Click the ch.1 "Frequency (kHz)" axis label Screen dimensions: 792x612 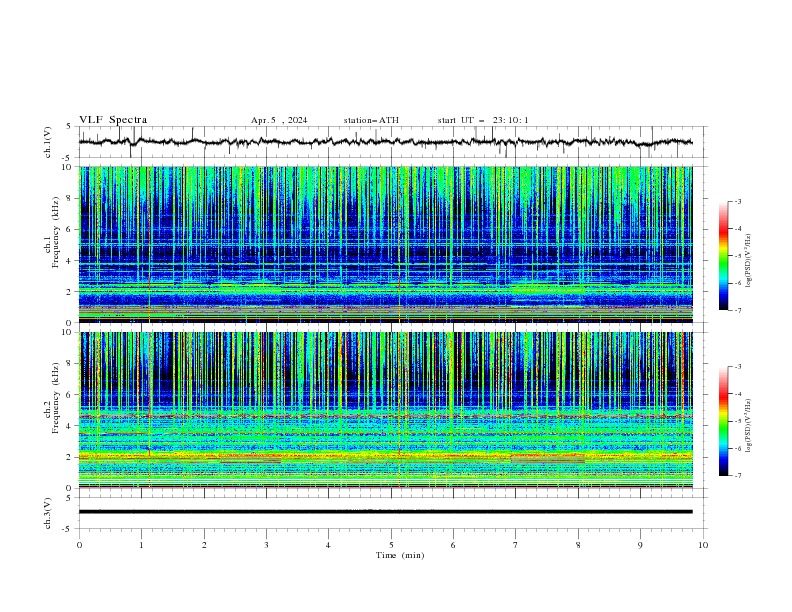coord(55,232)
